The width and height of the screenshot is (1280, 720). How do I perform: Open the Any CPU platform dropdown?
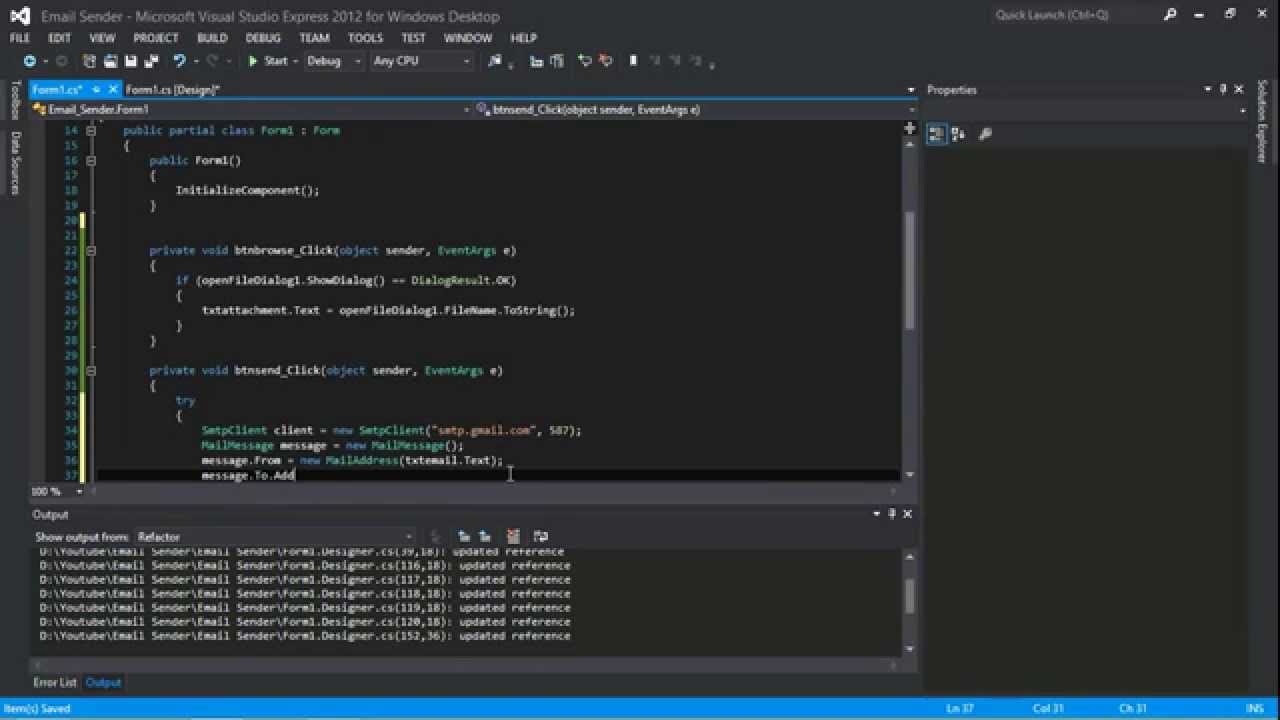(421, 61)
